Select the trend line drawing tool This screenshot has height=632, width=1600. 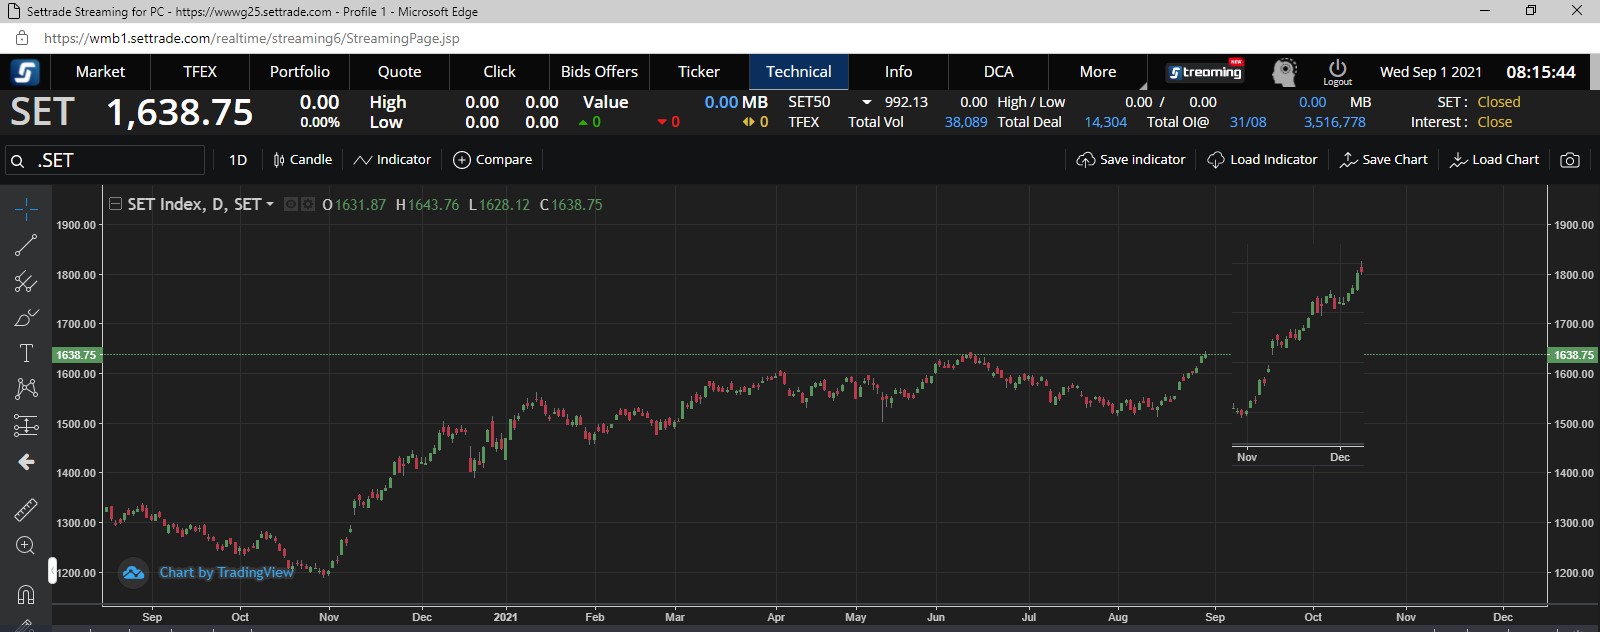click(26, 245)
